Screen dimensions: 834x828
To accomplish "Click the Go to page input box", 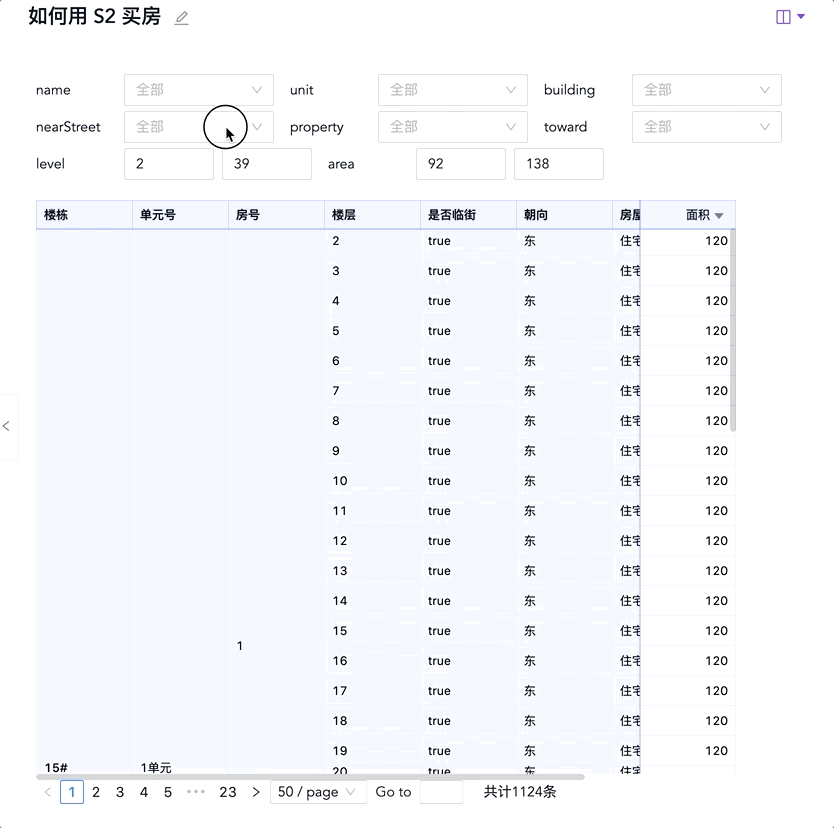I will (x=441, y=792).
